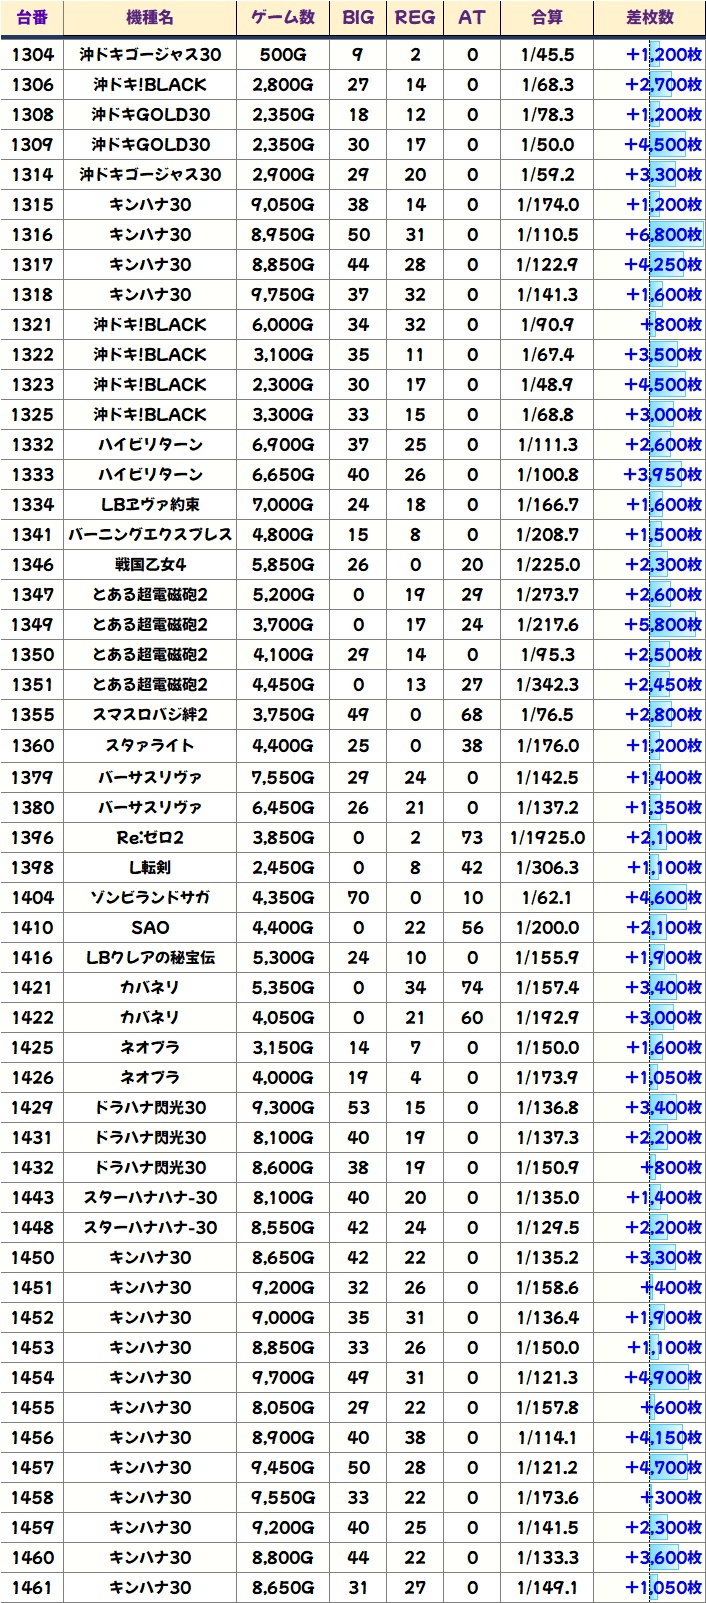Select machine number 1316 cell
Image resolution: width=706 pixels, height=1603 pixels.
32,235
